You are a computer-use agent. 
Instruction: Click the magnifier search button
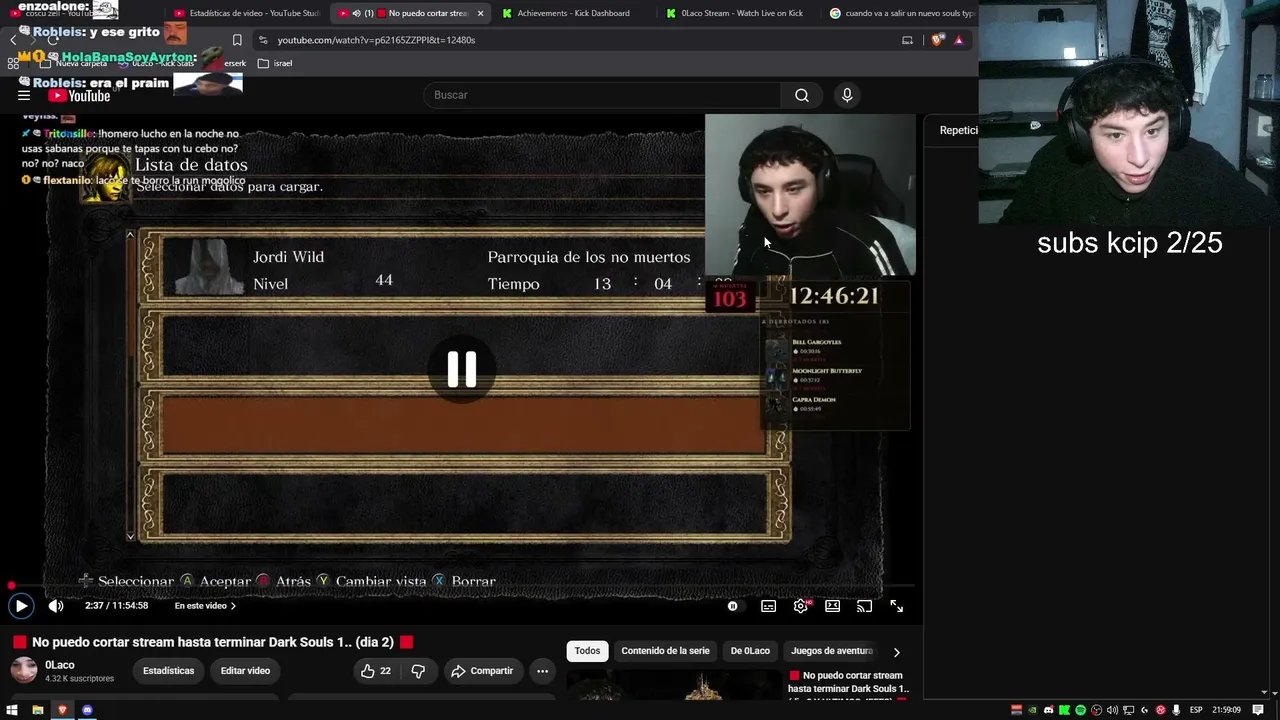point(802,95)
